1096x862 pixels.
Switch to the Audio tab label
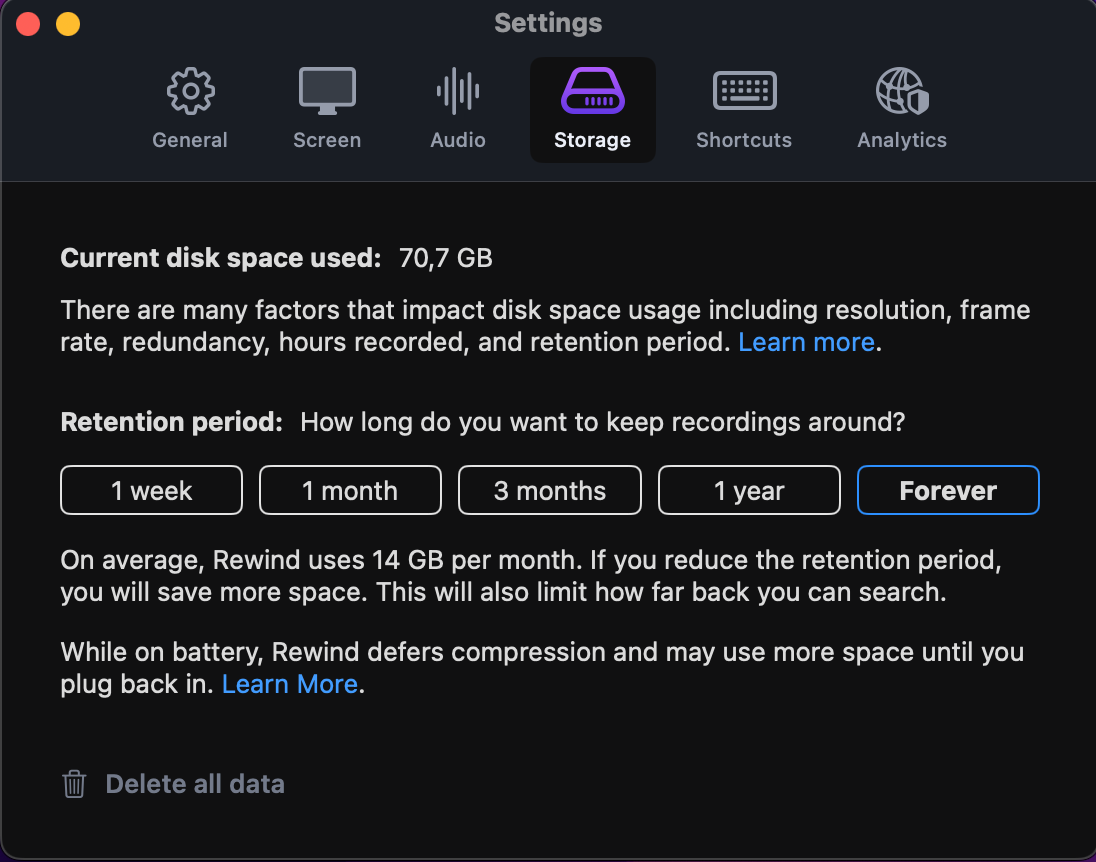pyautogui.click(x=458, y=140)
